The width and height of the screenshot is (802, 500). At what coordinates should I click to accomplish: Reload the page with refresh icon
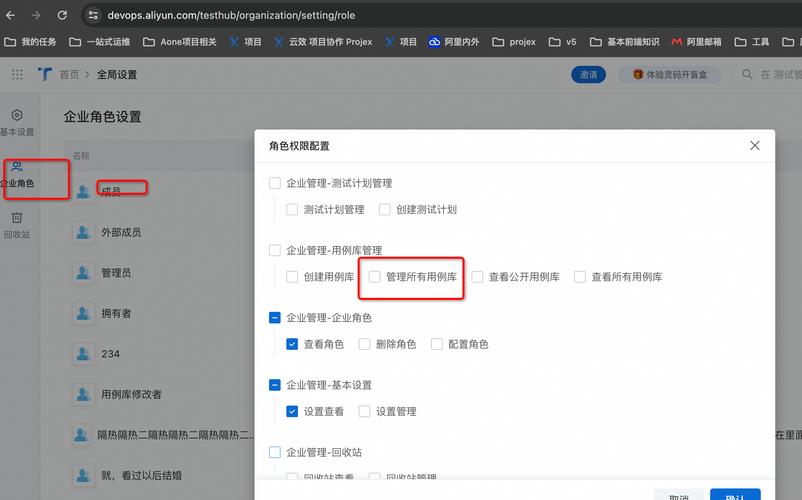tap(62, 15)
